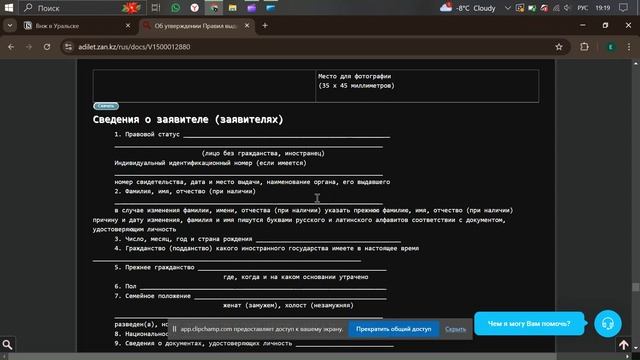Open the Chrome profile avatar
The image size is (640, 360).
pyautogui.click(x=611, y=47)
